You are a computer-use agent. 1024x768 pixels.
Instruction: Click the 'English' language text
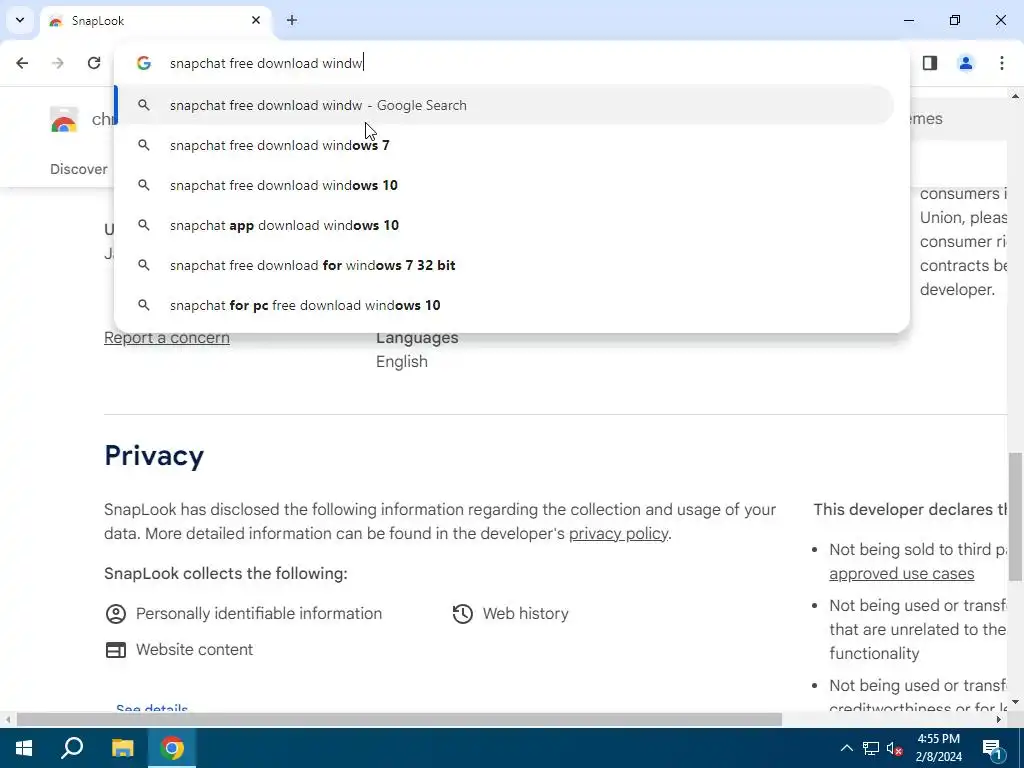(x=402, y=362)
